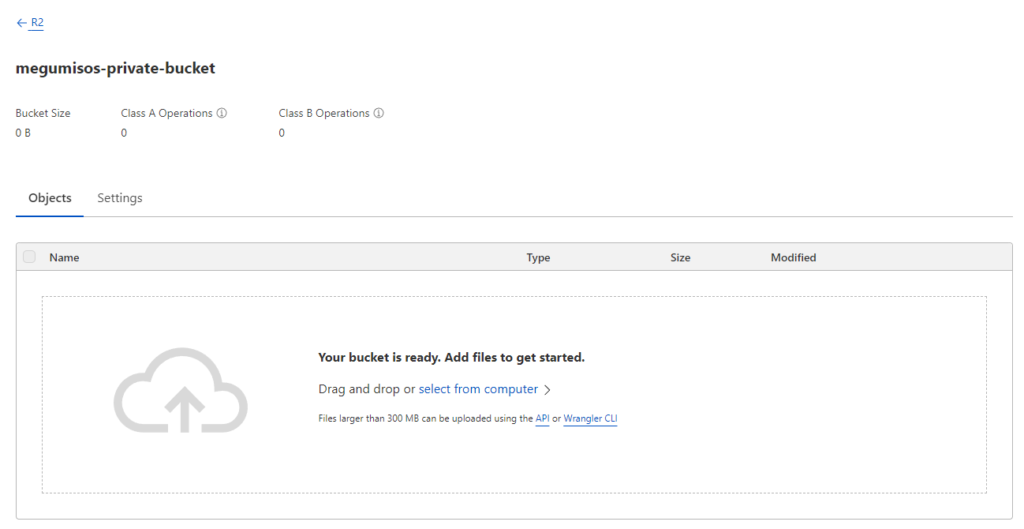Click the megumisos-private-bucket title
This screenshot has width=1024, height=529.
click(x=116, y=68)
